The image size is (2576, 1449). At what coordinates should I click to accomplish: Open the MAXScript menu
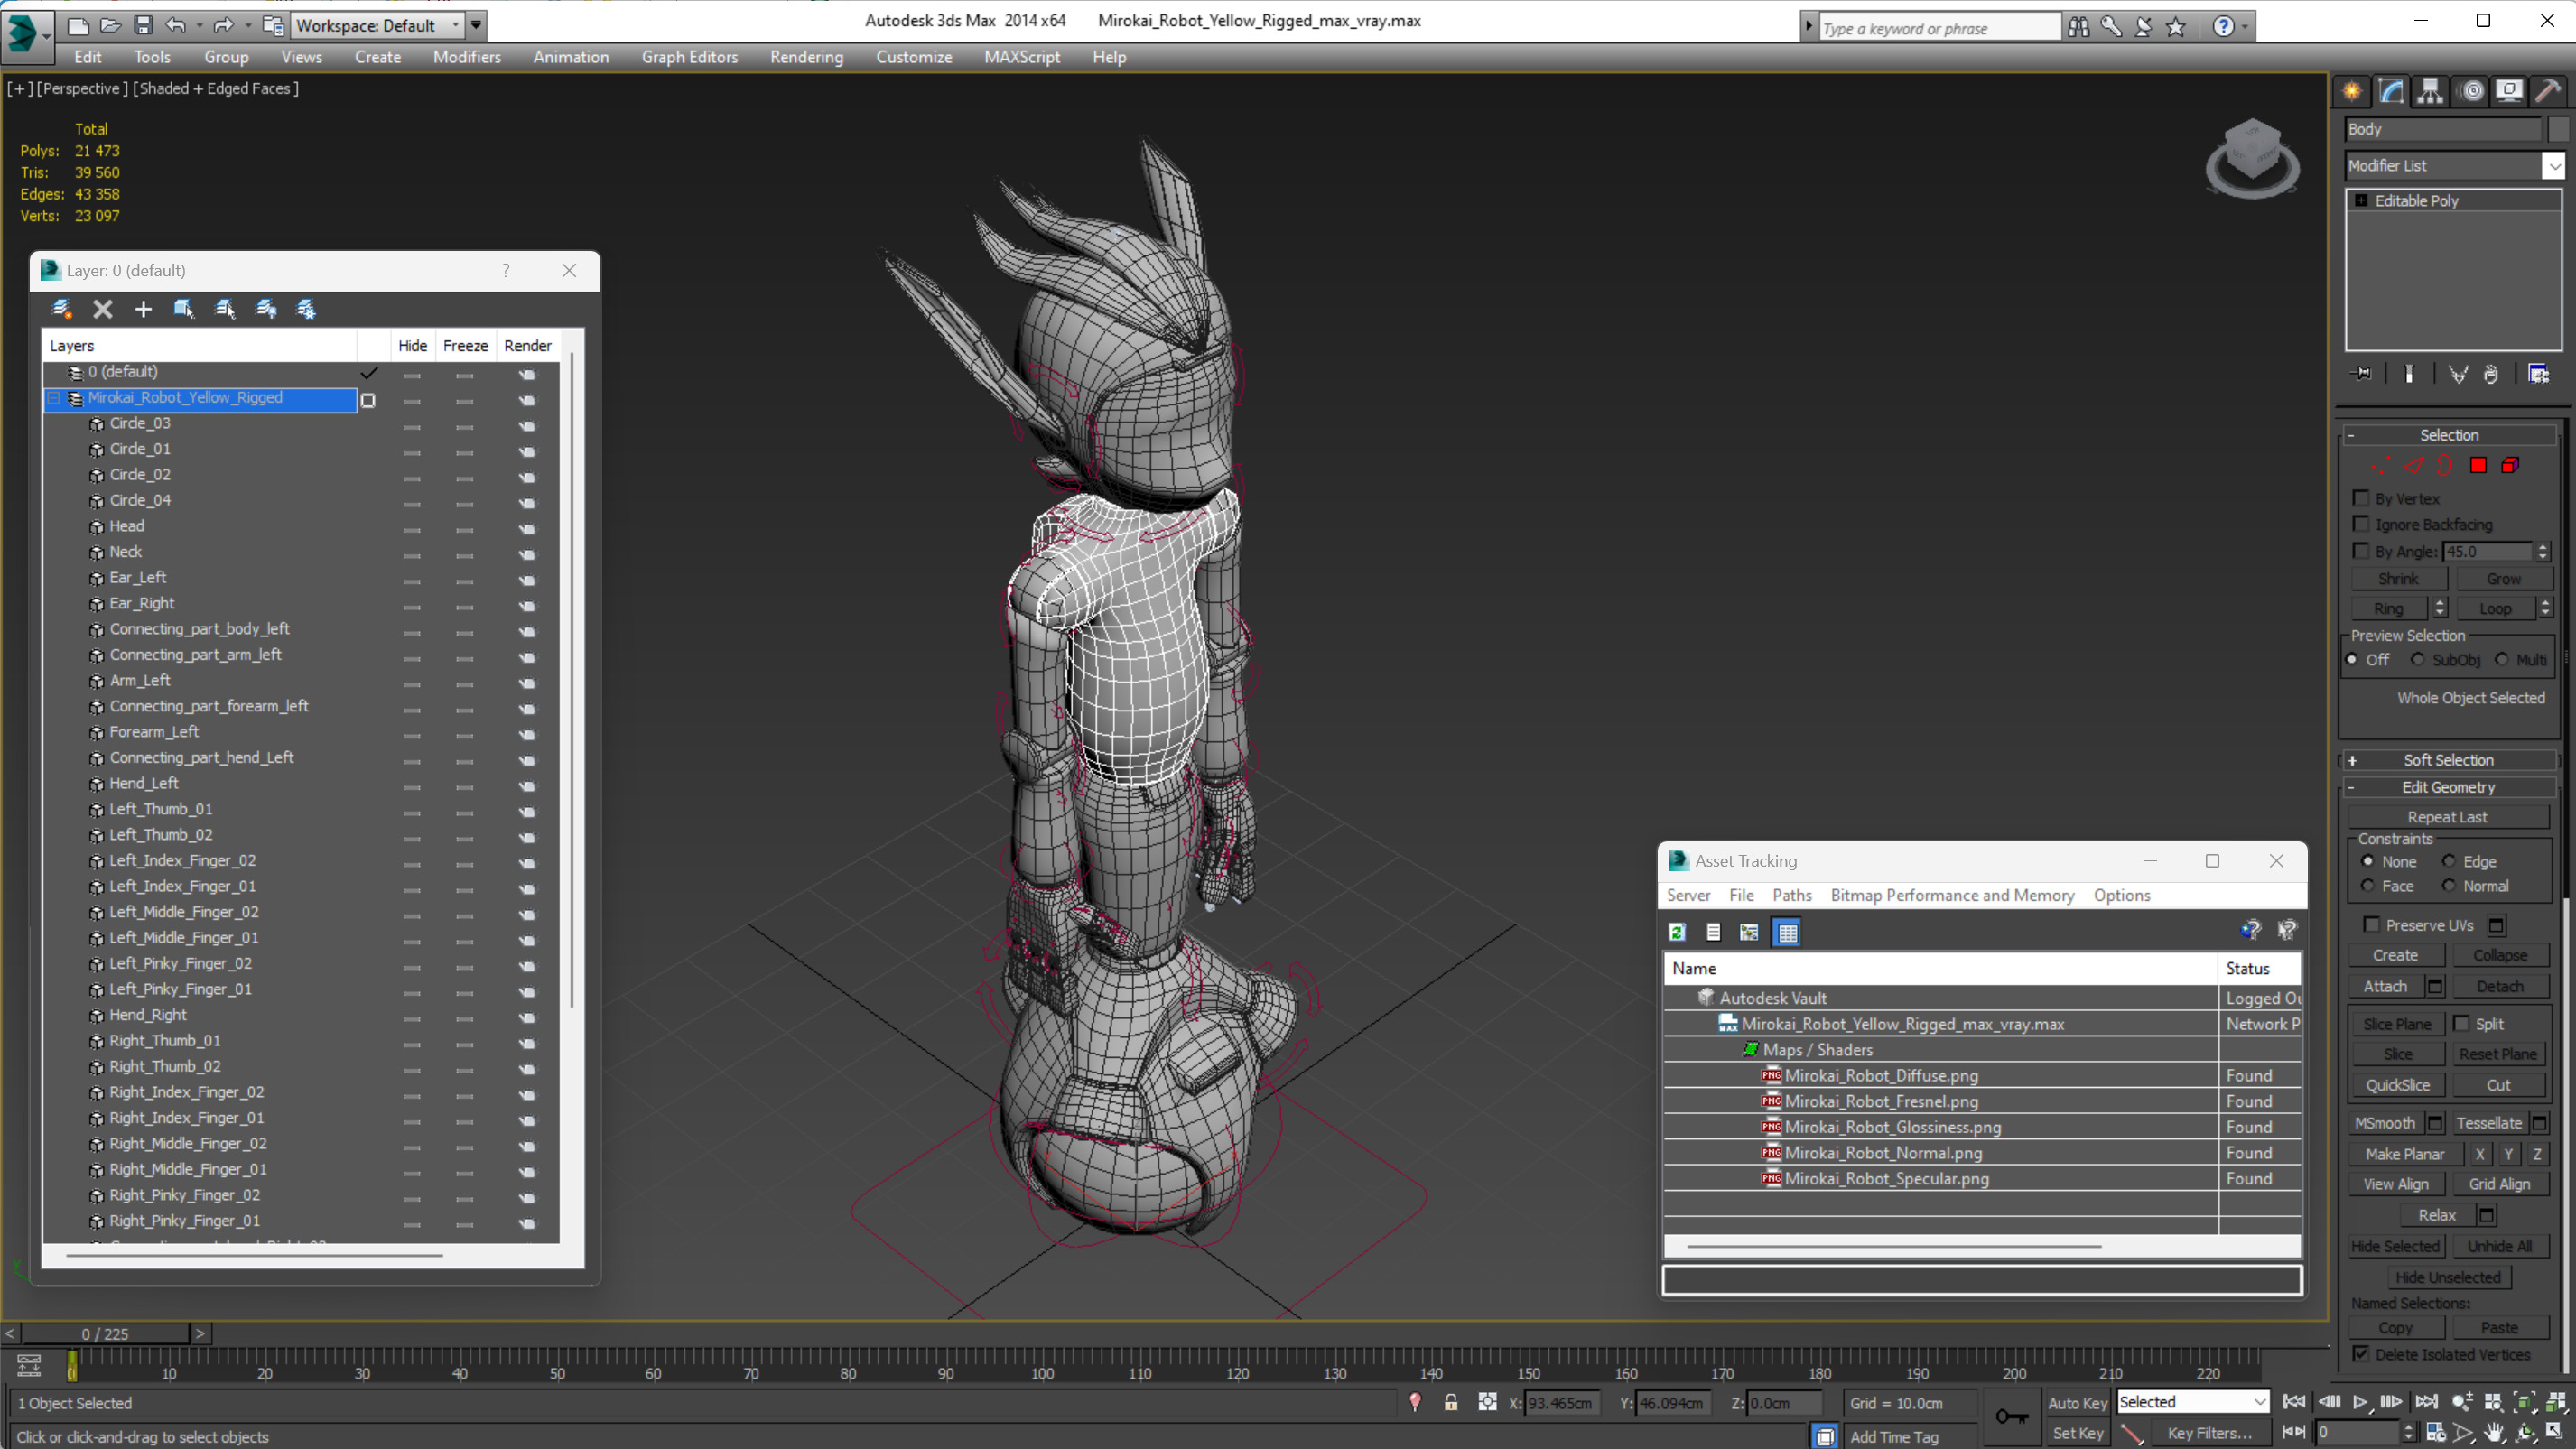coord(1021,57)
